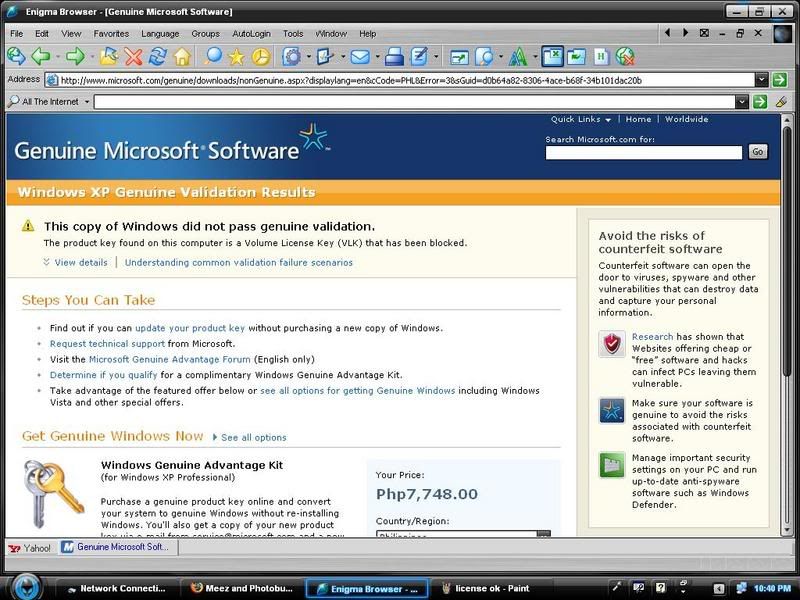Click the blue Refresh arrows icon

(x=158, y=57)
